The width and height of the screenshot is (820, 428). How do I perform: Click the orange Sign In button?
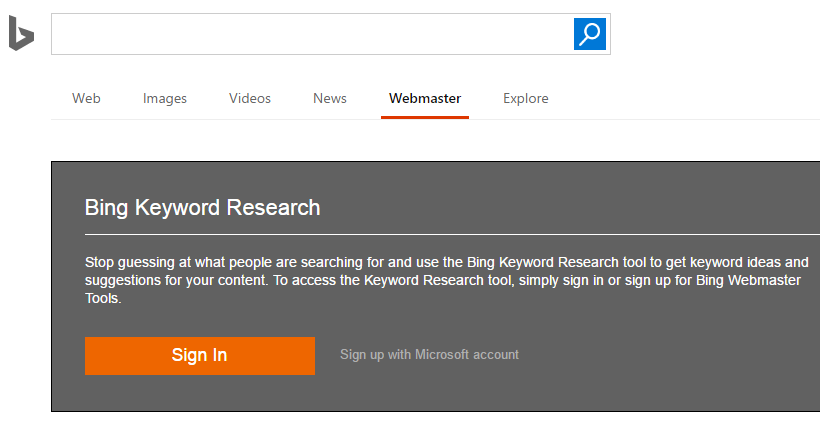click(x=200, y=356)
